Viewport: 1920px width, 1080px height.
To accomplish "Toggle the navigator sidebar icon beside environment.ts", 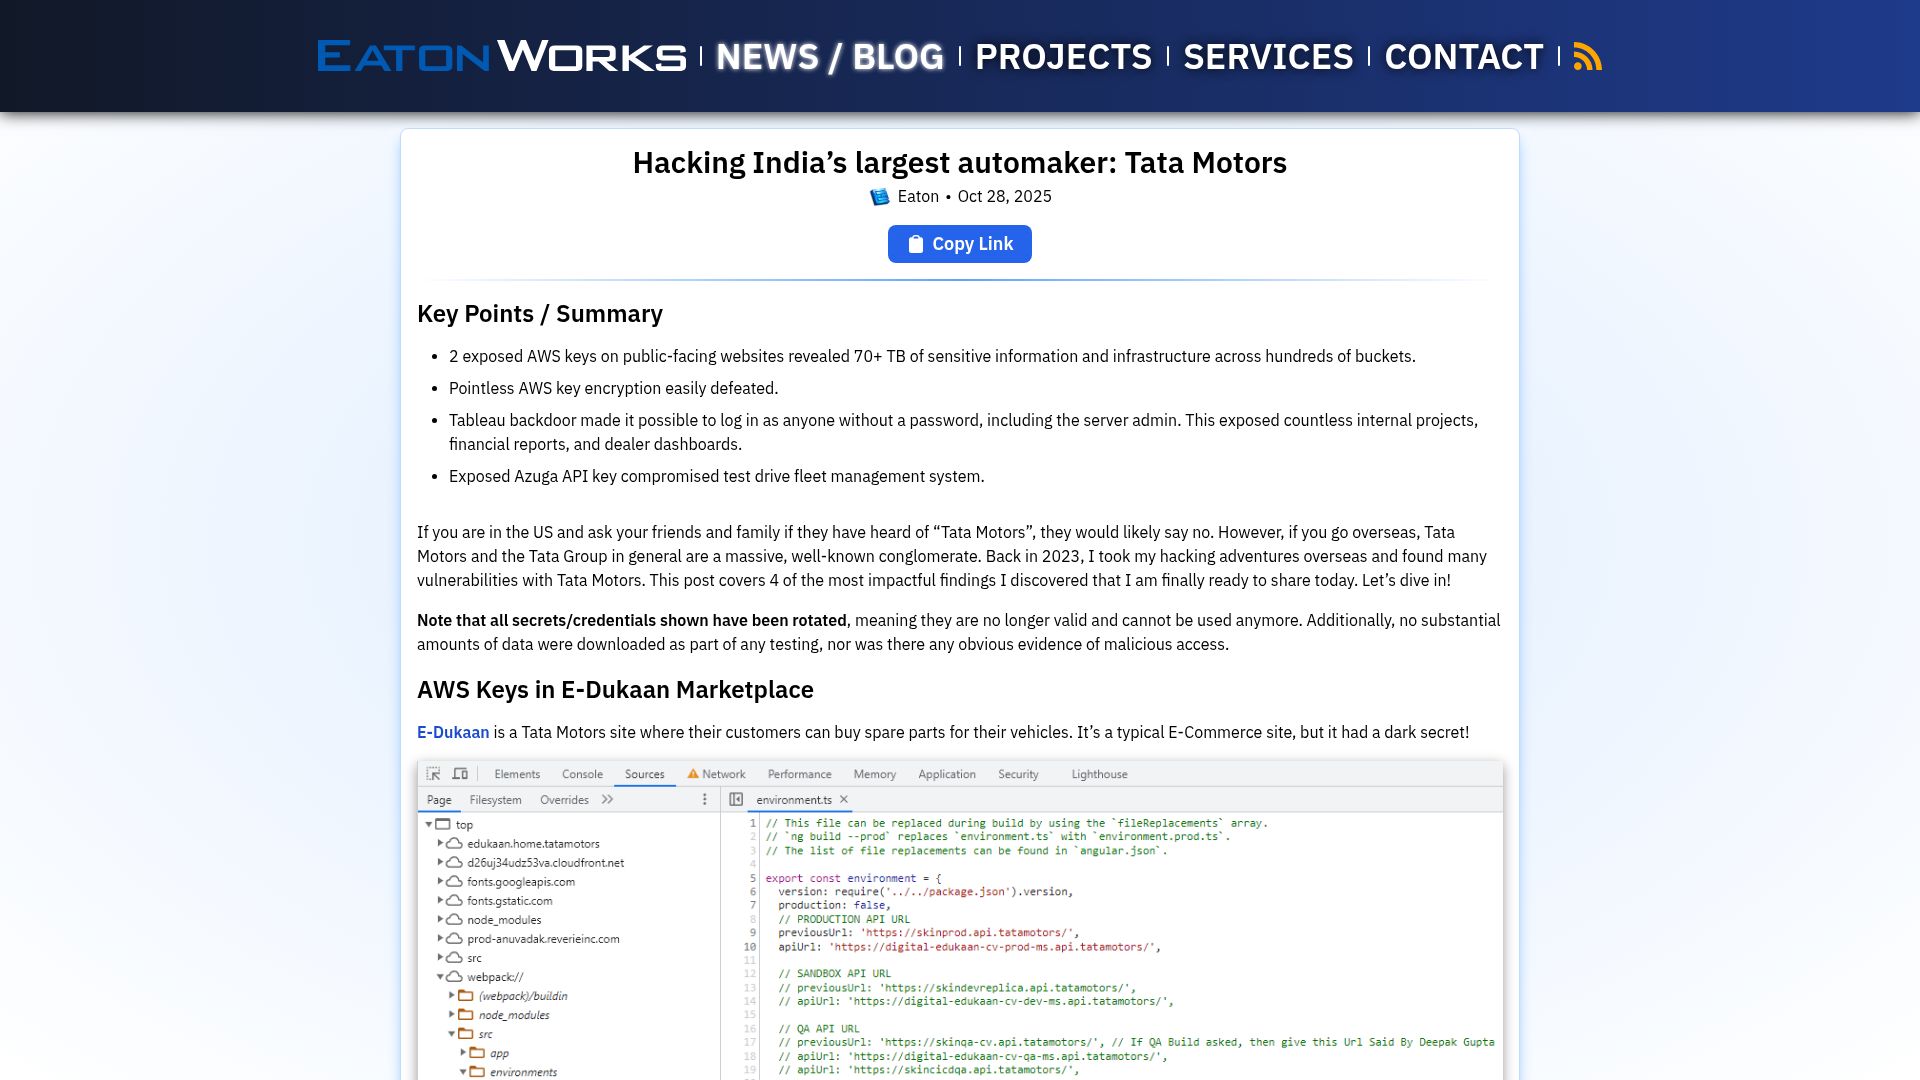I will 736,800.
